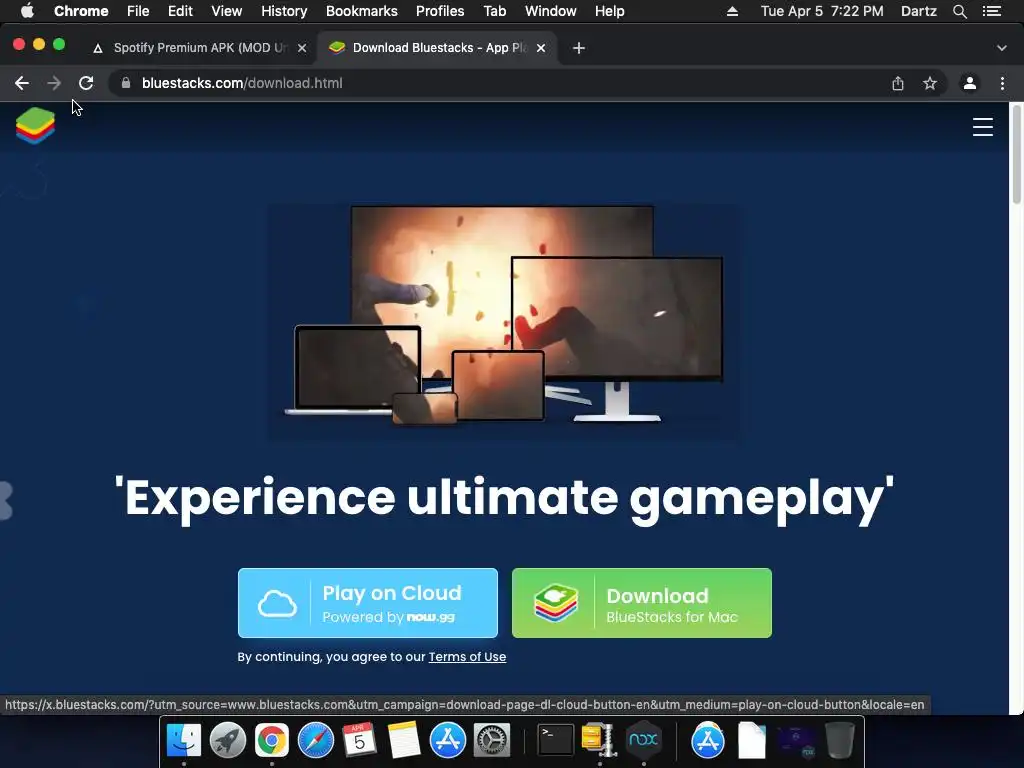Expand the tab search chevron

pyautogui.click(x=1002, y=48)
